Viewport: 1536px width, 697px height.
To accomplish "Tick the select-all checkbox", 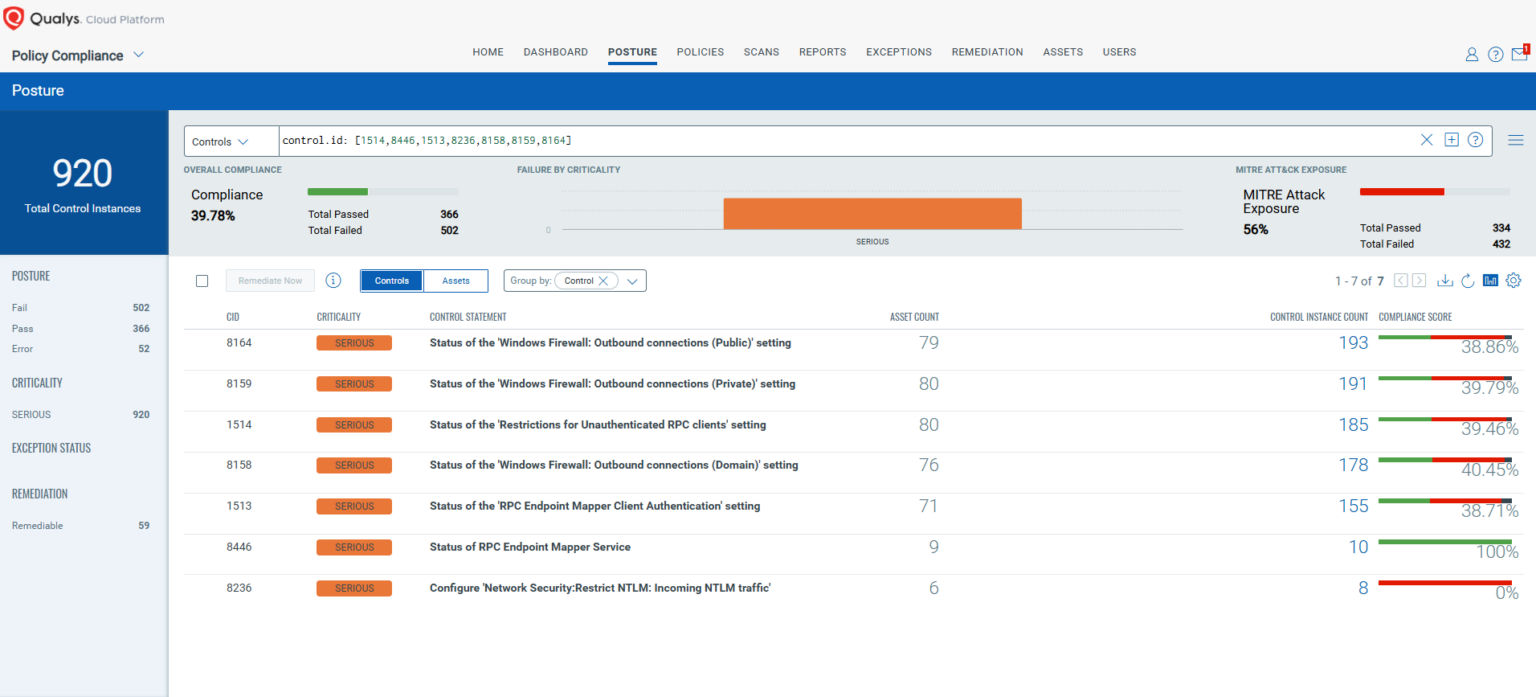I will [x=202, y=281].
